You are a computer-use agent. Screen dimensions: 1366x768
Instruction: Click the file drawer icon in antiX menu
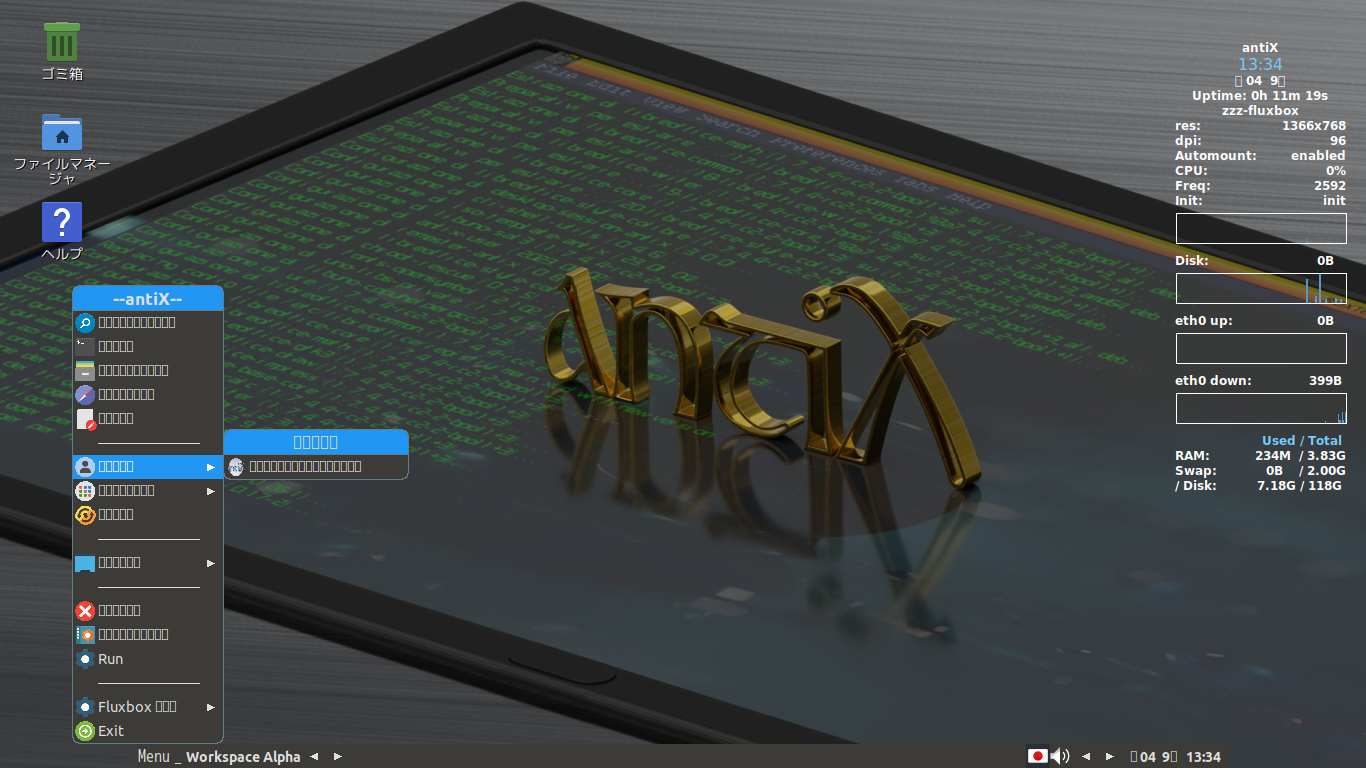click(85, 370)
